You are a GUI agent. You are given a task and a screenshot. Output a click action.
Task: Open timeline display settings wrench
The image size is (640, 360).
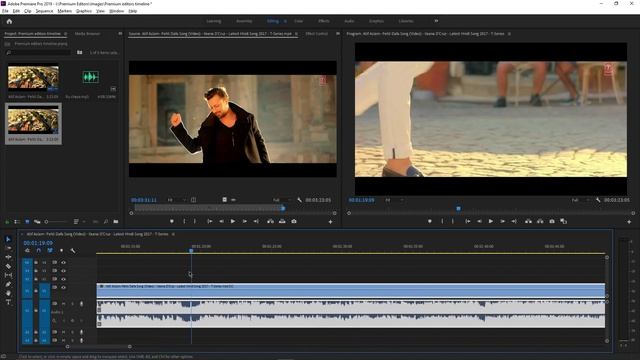coord(73,251)
